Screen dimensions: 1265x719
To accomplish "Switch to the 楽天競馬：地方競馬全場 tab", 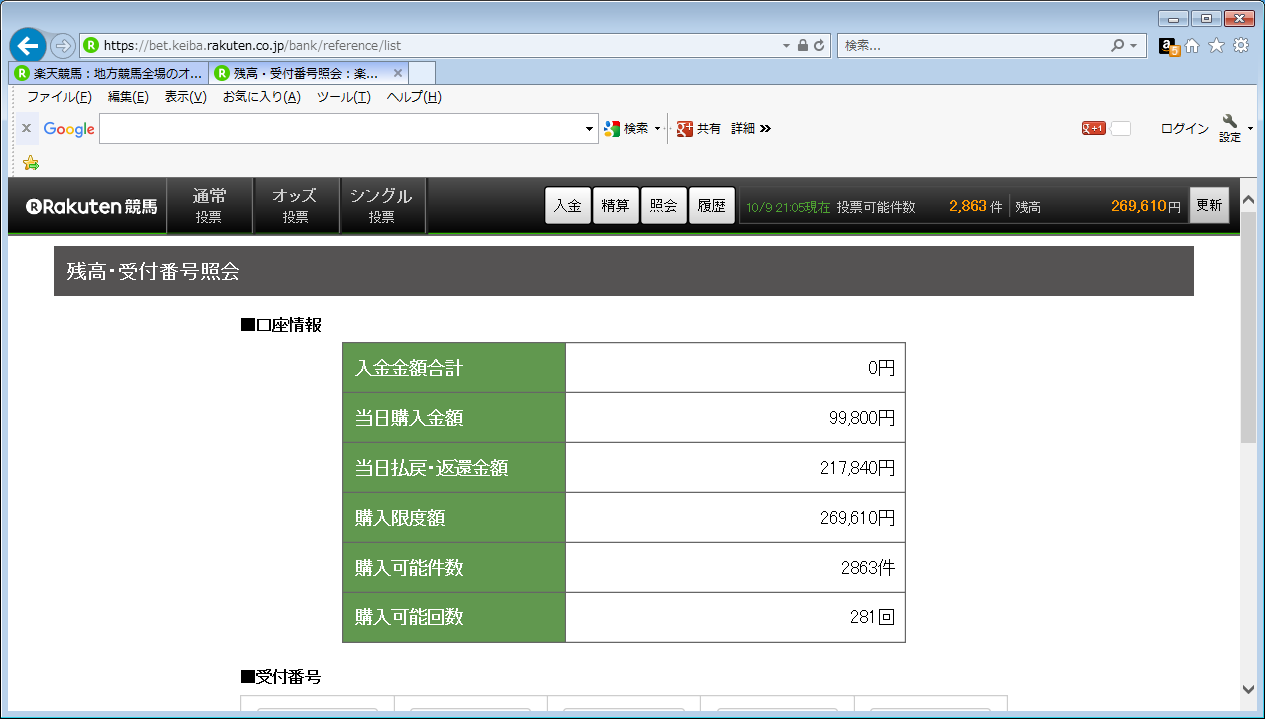I will pyautogui.click(x=109, y=73).
